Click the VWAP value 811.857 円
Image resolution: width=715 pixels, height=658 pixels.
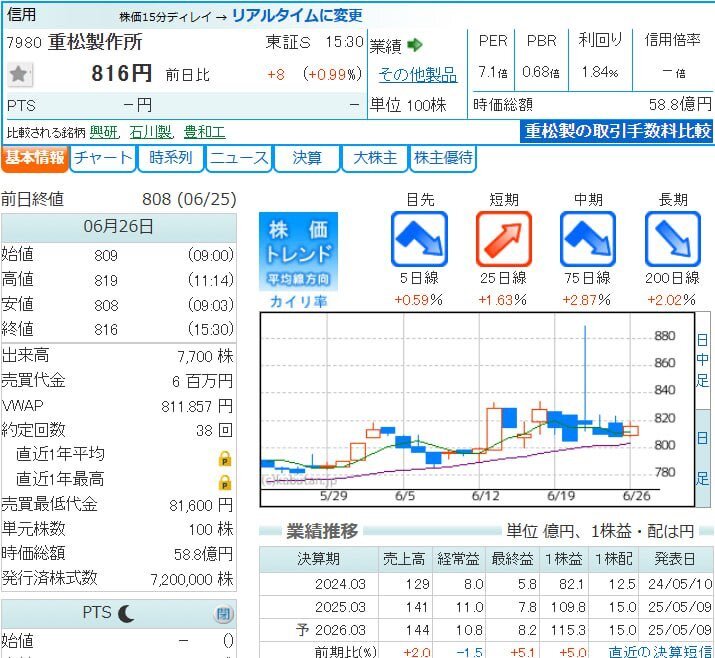tap(197, 406)
